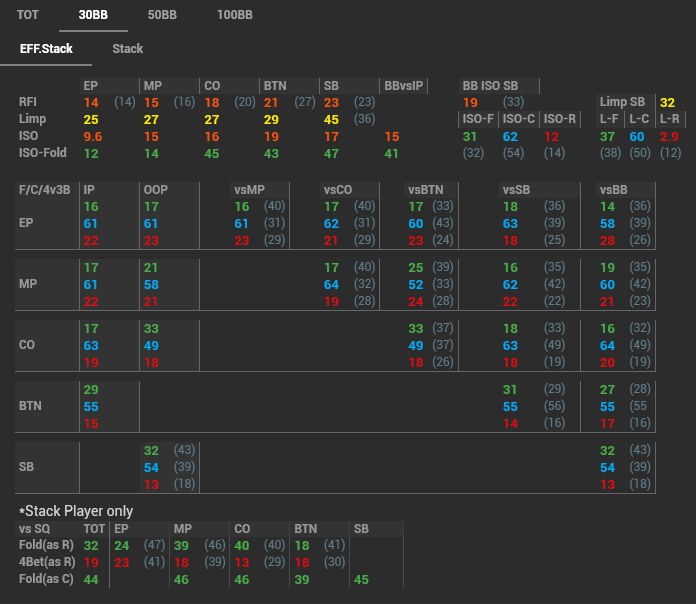The width and height of the screenshot is (696, 604).
Task: Click the ISO-Fold row label
Action: click(x=40, y=153)
